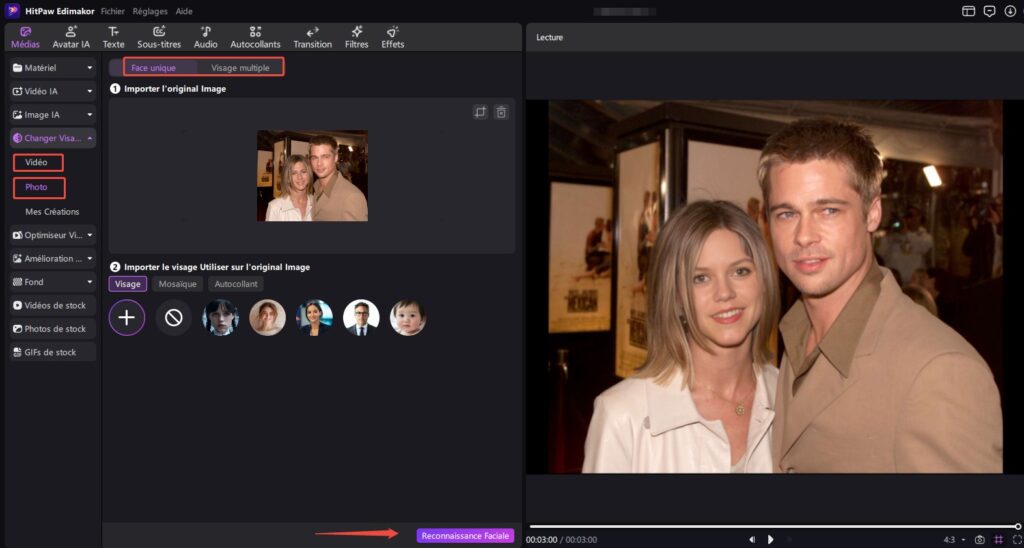The width and height of the screenshot is (1024, 548).
Task: Open the Fichier menu
Action: click(113, 11)
